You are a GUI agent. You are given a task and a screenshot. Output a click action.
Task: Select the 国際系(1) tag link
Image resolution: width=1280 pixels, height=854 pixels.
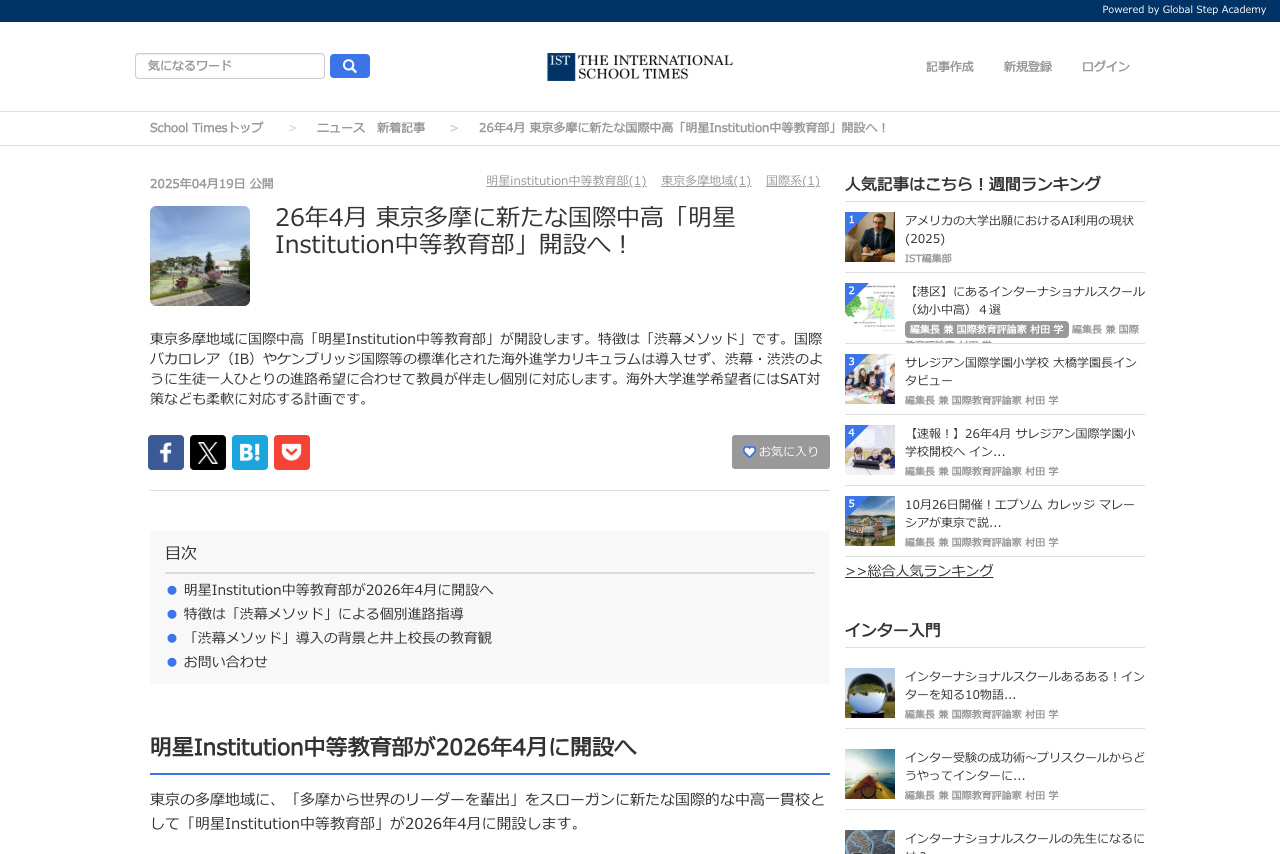(792, 181)
